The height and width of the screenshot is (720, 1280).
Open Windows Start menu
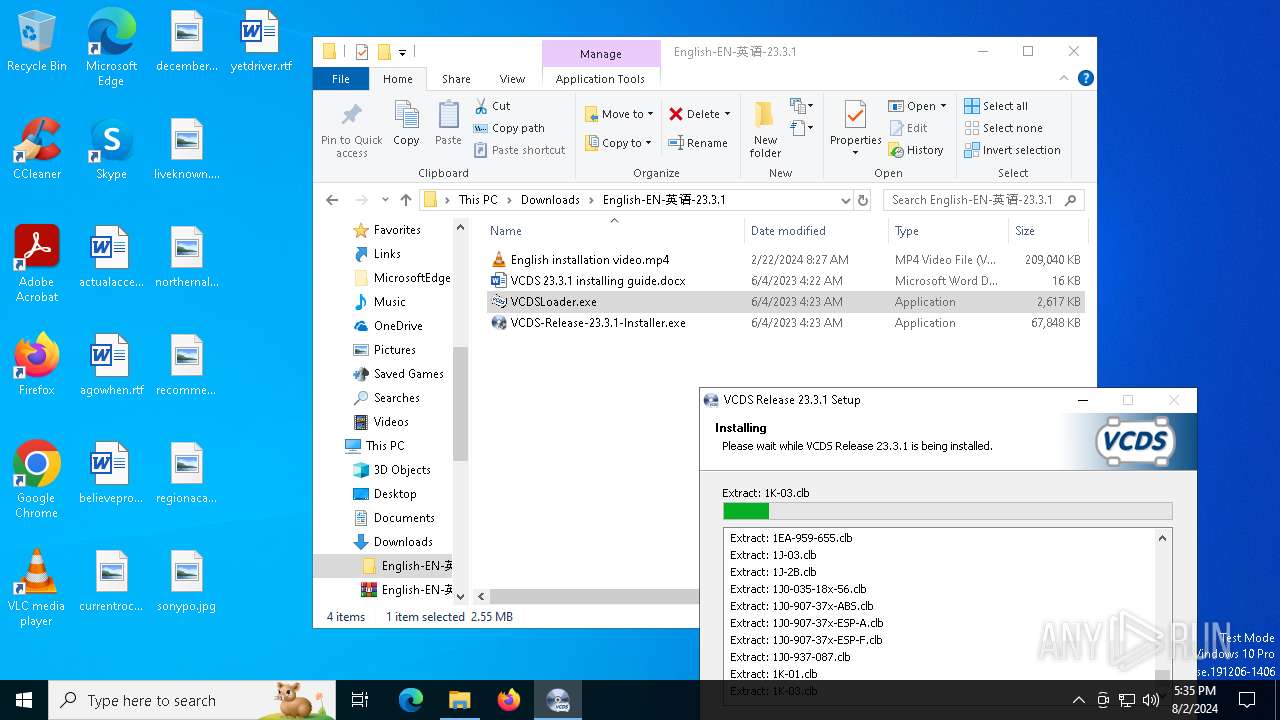pyautogui.click(x=24, y=700)
